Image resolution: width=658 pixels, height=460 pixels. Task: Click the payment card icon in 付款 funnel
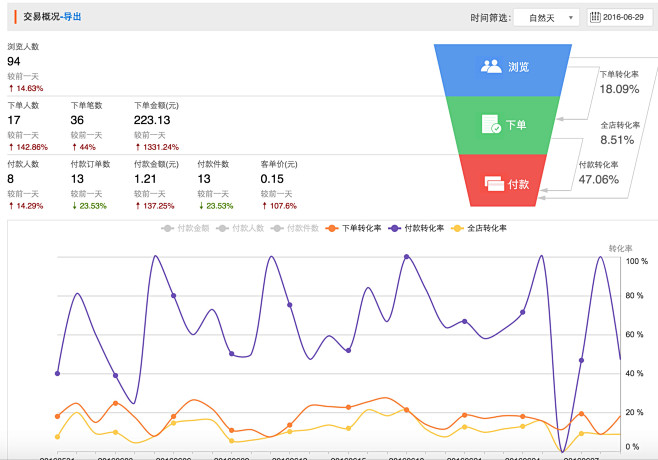(x=494, y=183)
